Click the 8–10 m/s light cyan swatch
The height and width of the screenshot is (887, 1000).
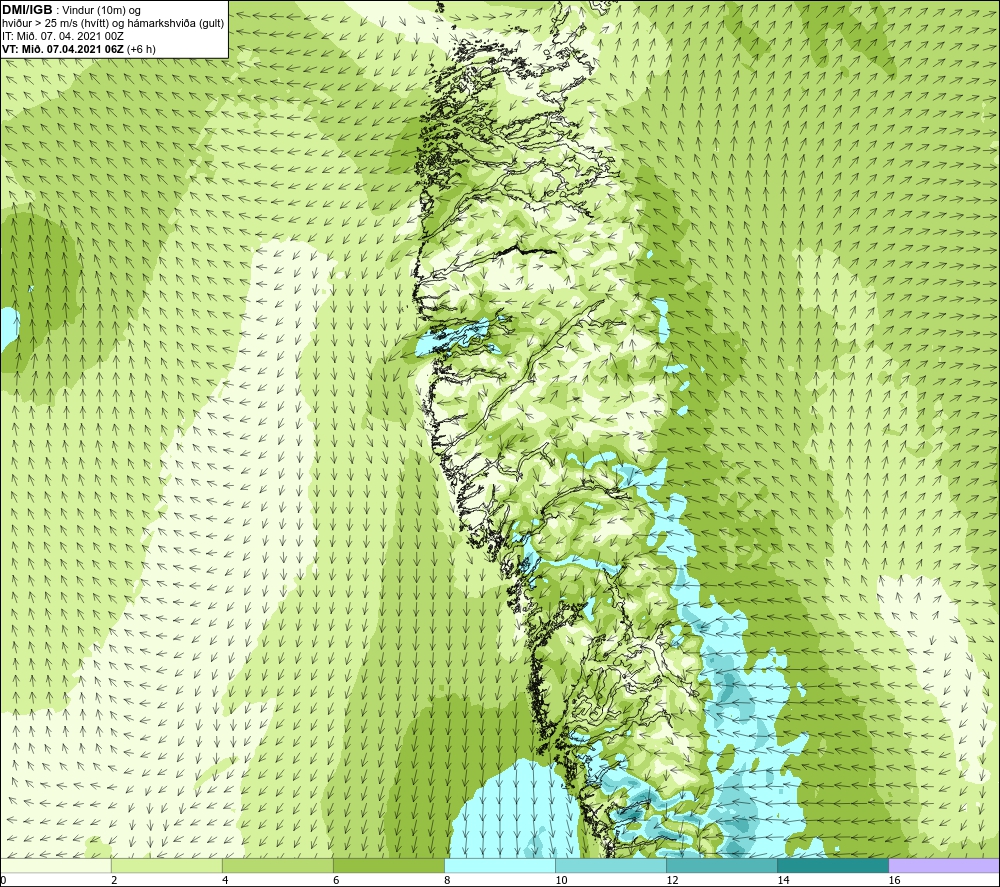coord(499,865)
